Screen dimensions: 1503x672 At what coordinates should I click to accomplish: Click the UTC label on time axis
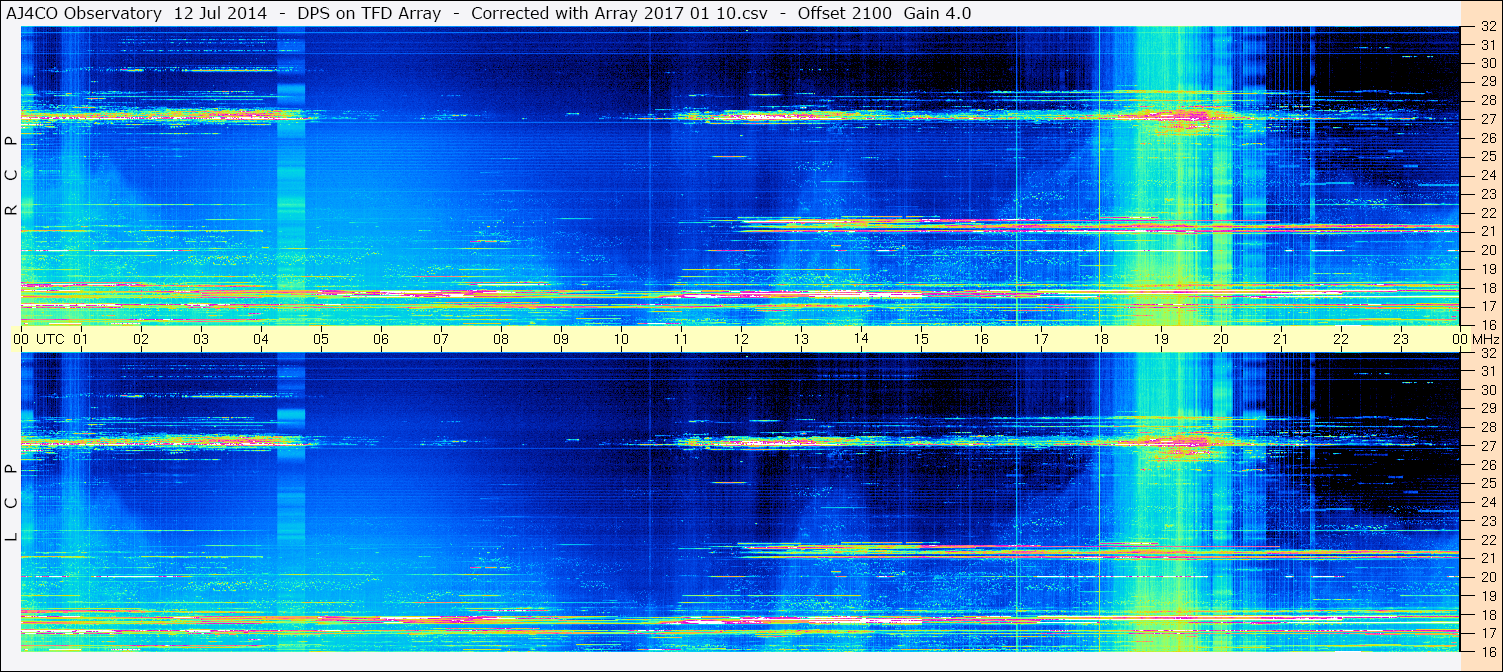click(x=50, y=339)
